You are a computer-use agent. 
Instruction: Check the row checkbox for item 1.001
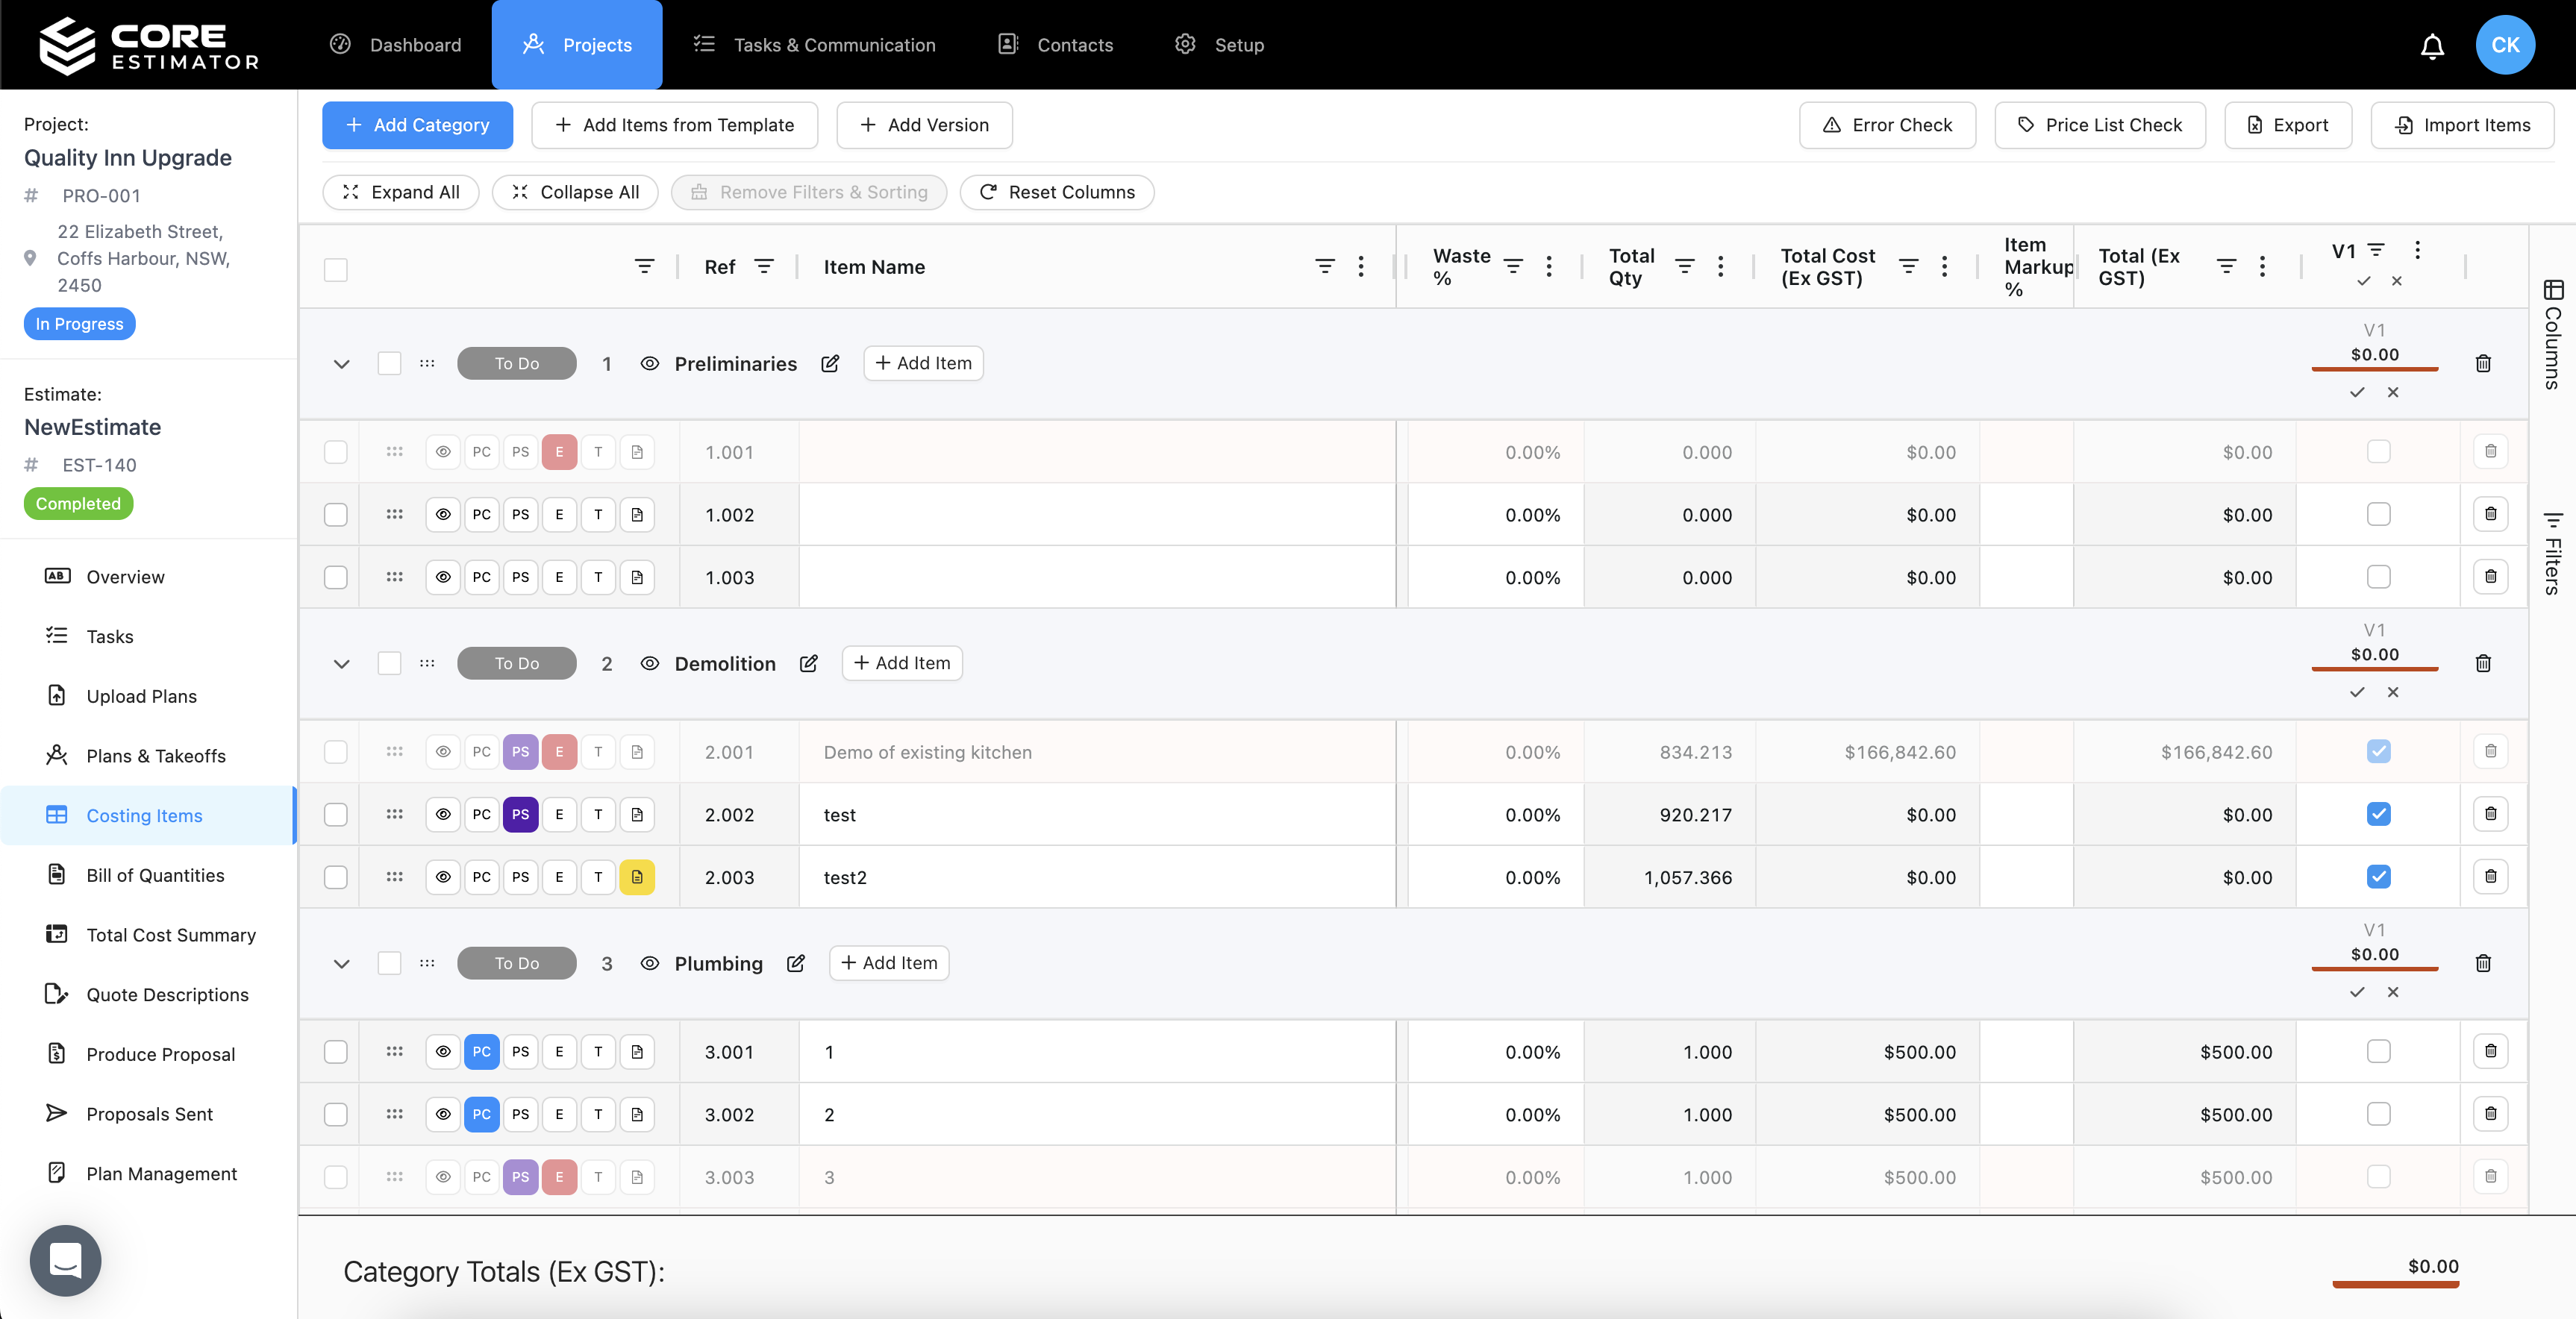(x=336, y=452)
